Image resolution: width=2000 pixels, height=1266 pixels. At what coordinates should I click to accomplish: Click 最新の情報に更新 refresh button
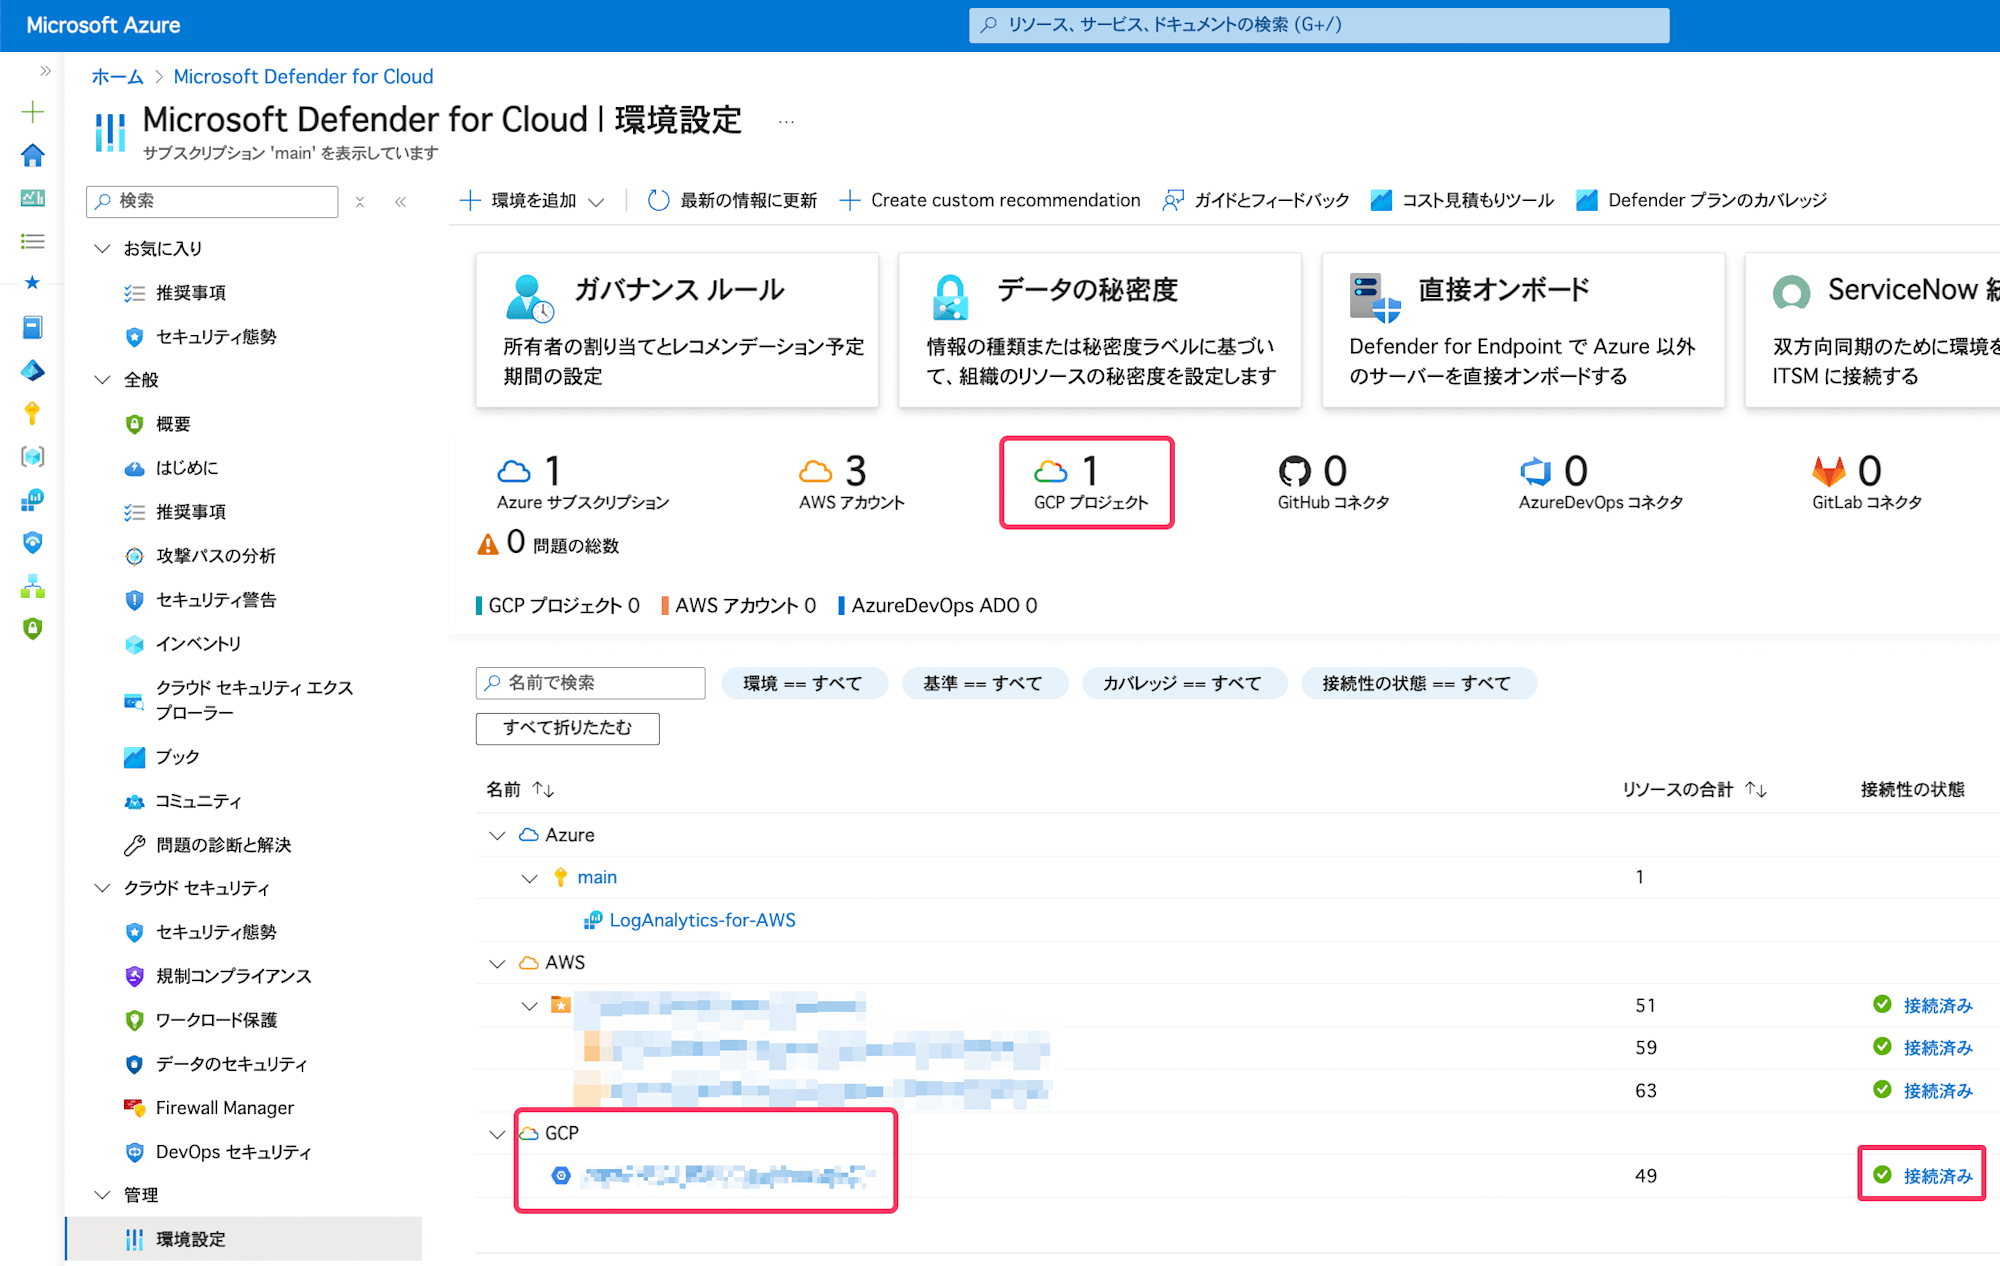(x=732, y=201)
